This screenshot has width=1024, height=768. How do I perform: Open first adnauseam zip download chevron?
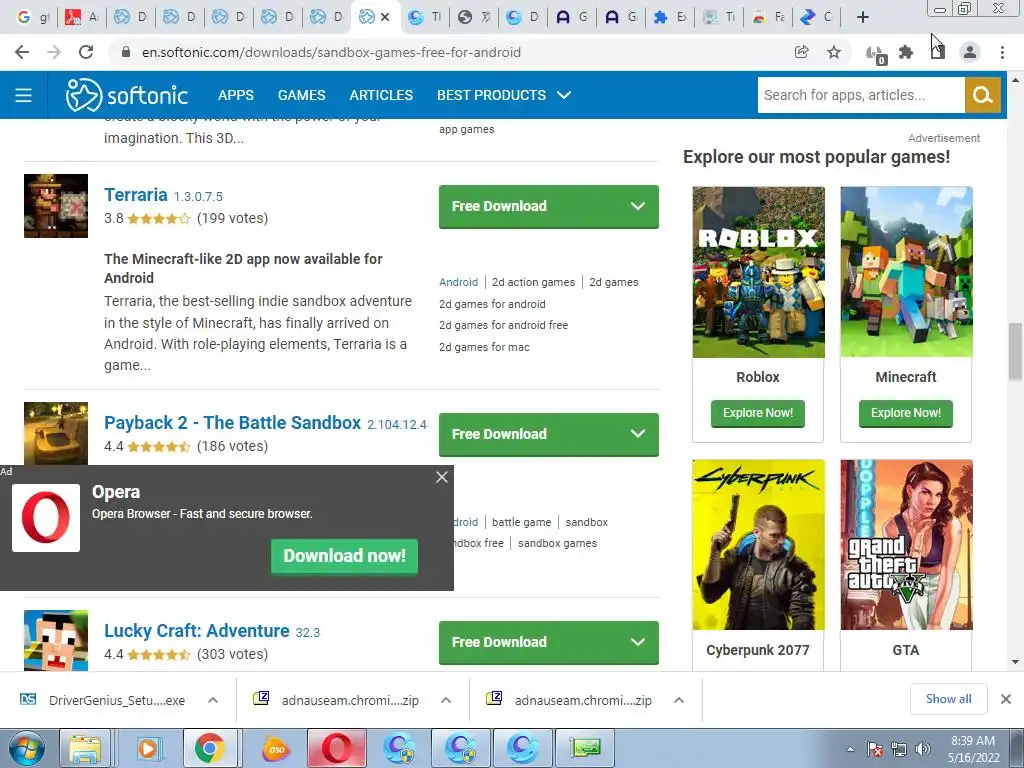[x=446, y=700]
